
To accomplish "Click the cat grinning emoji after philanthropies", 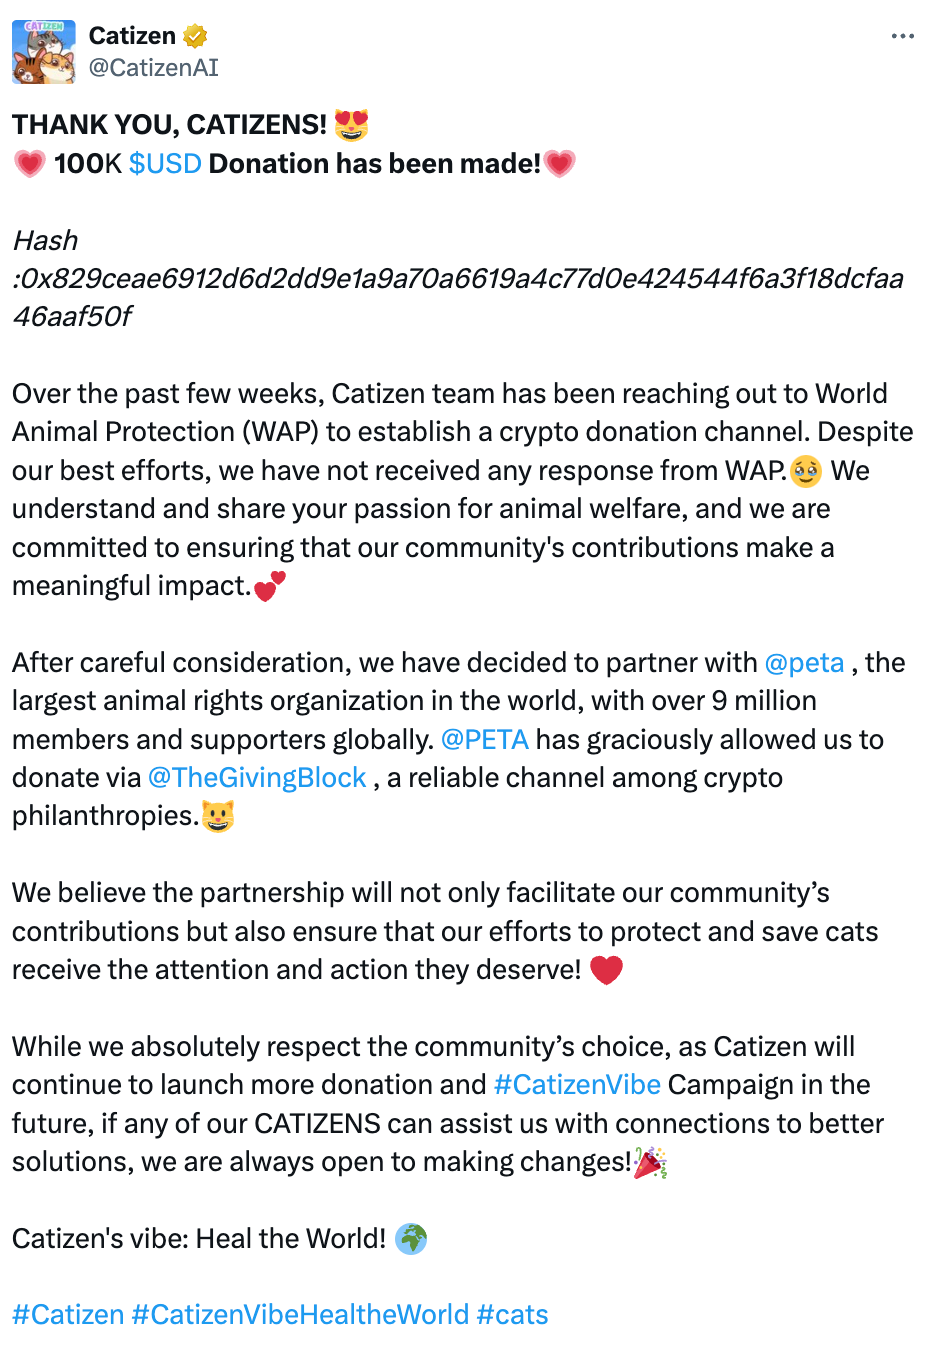I will tap(219, 816).
